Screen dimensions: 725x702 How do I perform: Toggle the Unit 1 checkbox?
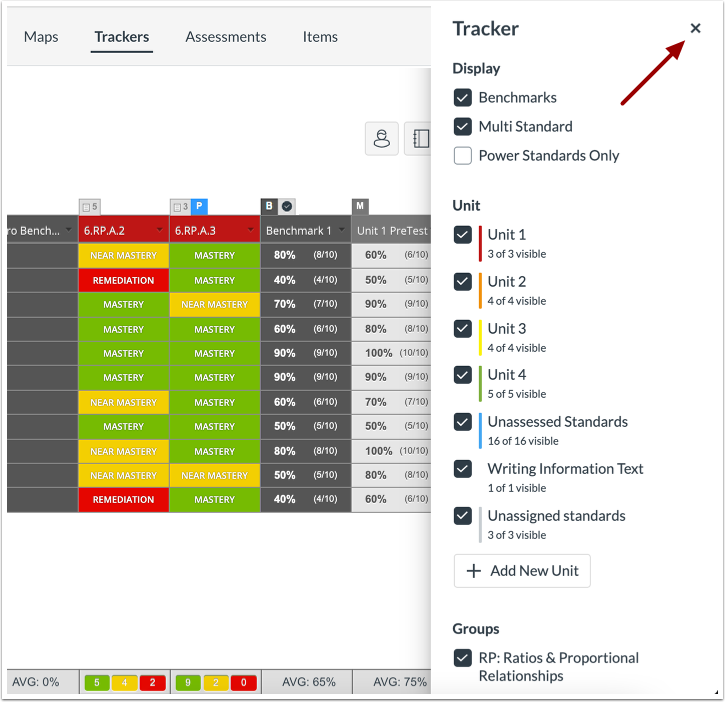pos(462,234)
